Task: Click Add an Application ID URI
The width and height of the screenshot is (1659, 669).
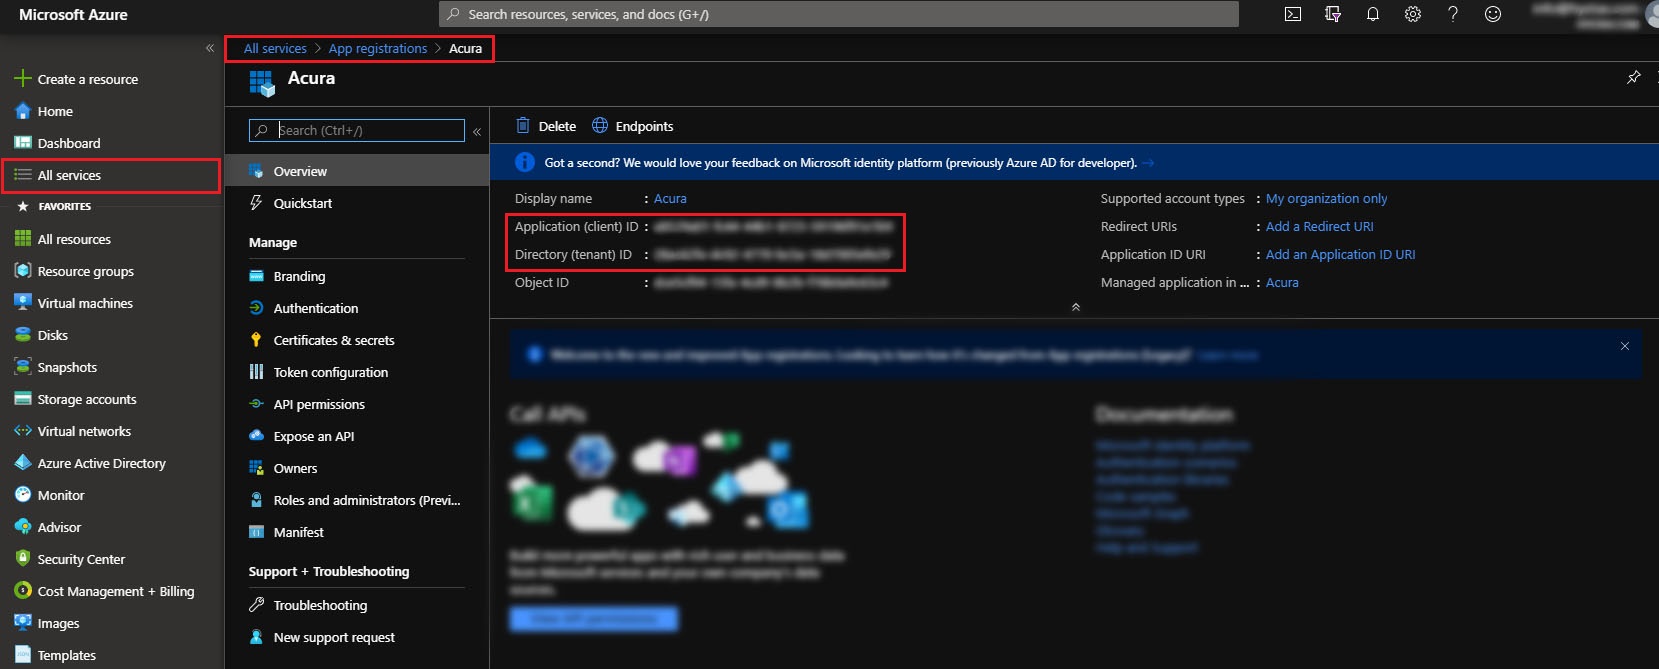Action: click(1340, 254)
